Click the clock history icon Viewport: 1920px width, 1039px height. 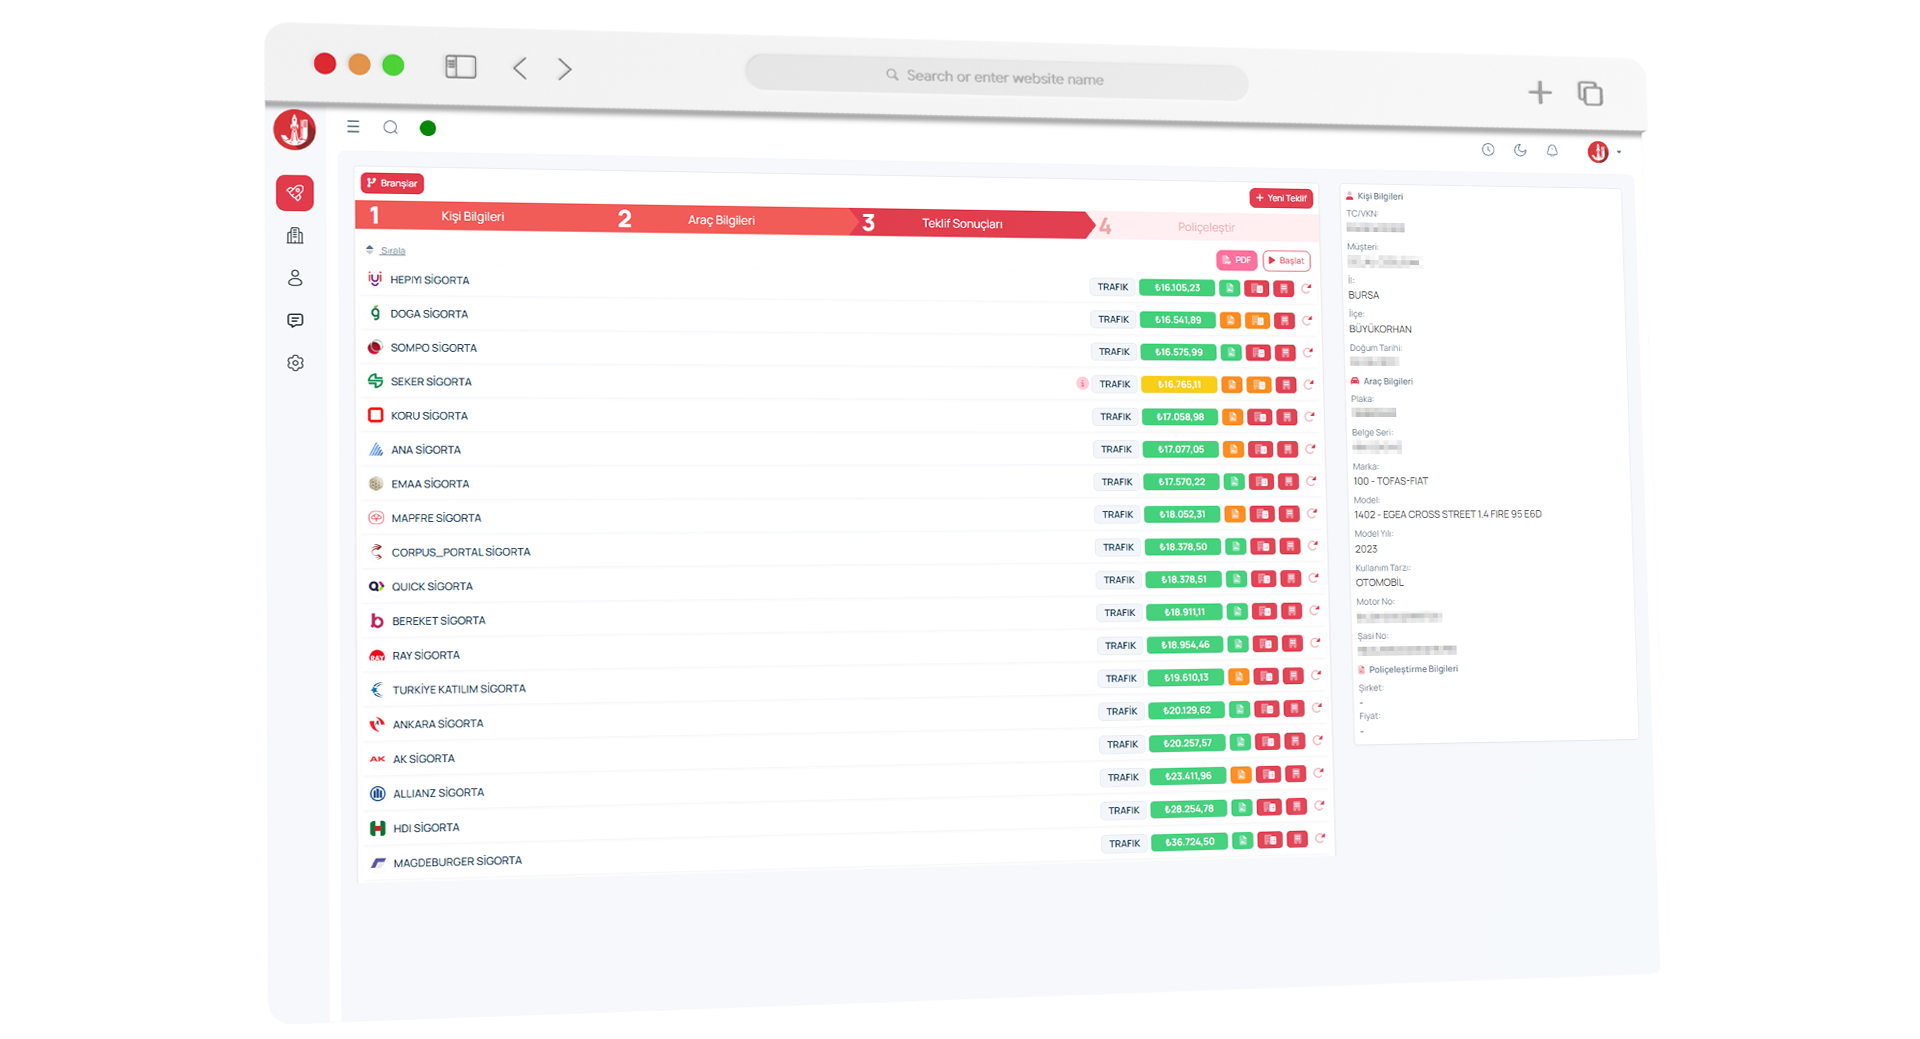pyautogui.click(x=1488, y=150)
